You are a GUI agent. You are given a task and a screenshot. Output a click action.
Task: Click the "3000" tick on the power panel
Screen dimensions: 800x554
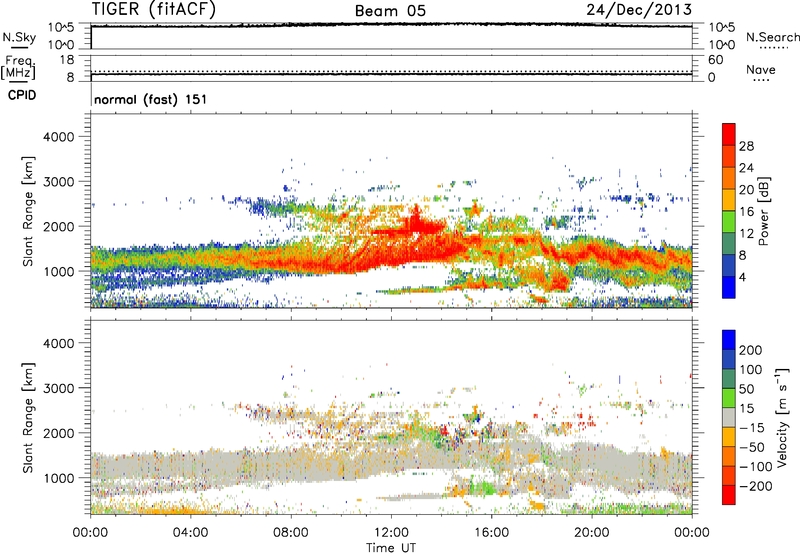click(58, 182)
